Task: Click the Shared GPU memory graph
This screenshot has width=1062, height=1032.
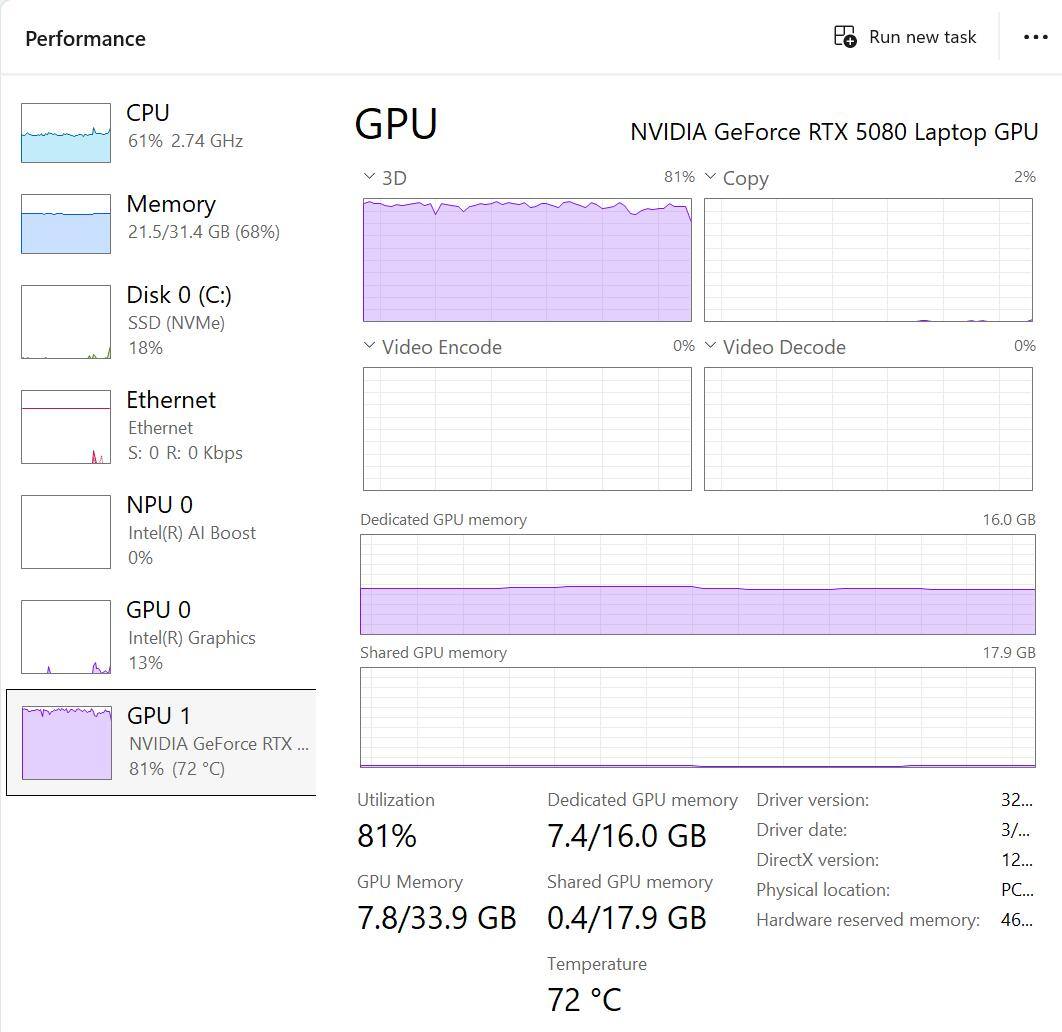Action: tap(697, 717)
